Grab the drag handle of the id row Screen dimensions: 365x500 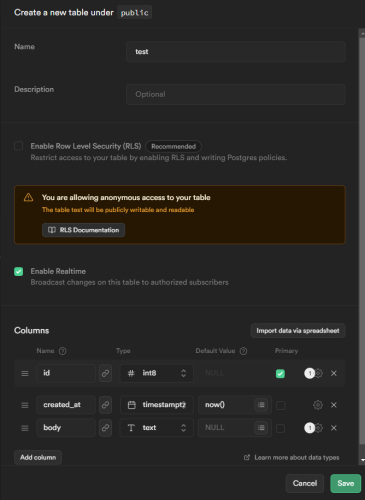[x=25, y=373]
